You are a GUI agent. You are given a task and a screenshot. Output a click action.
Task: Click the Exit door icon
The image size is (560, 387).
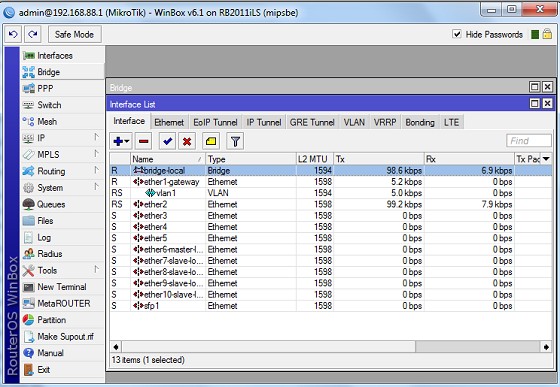pyautogui.click(x=29, y=370)
